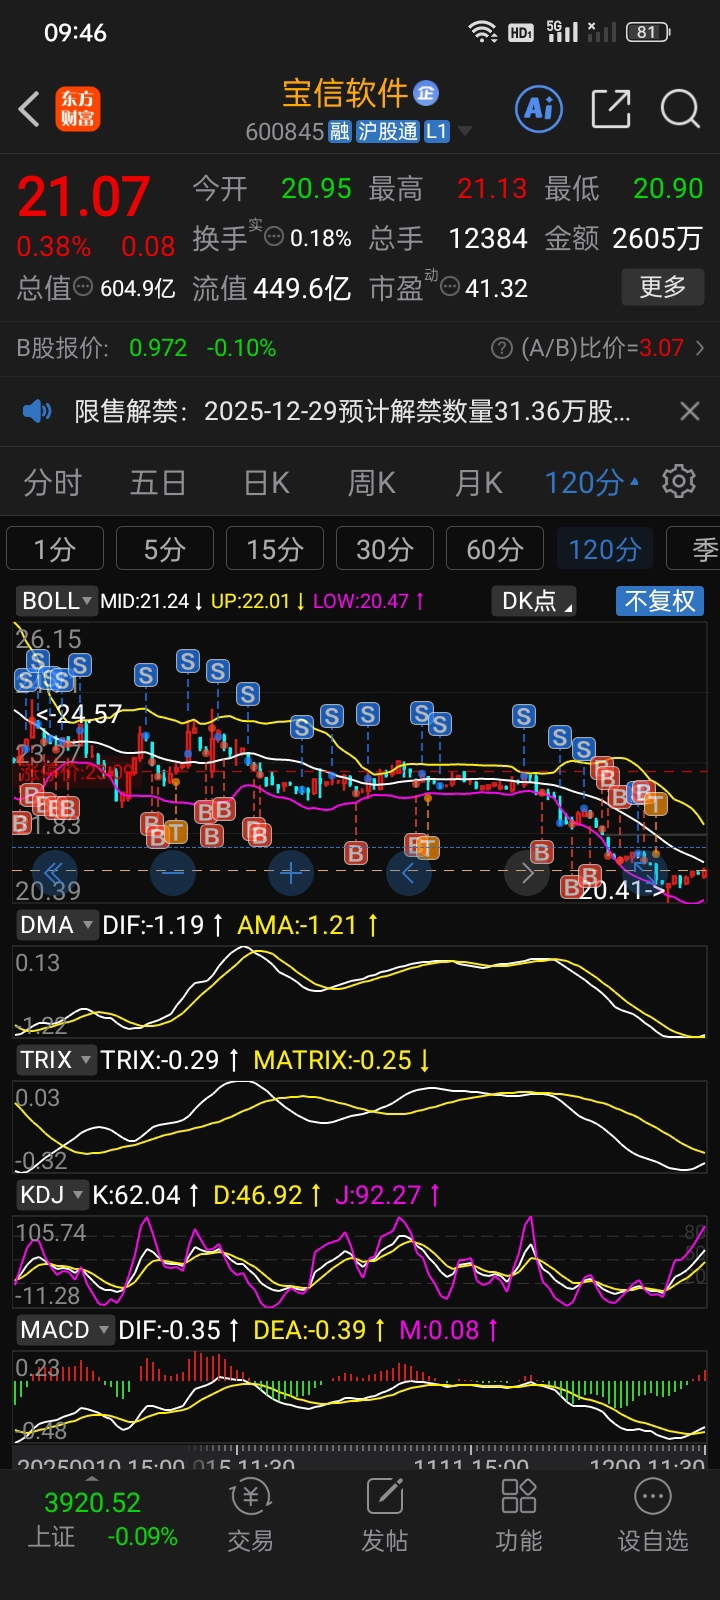Tap the double-left rewind chart control
The image size is (720, 1600).
tap(54, 872)
